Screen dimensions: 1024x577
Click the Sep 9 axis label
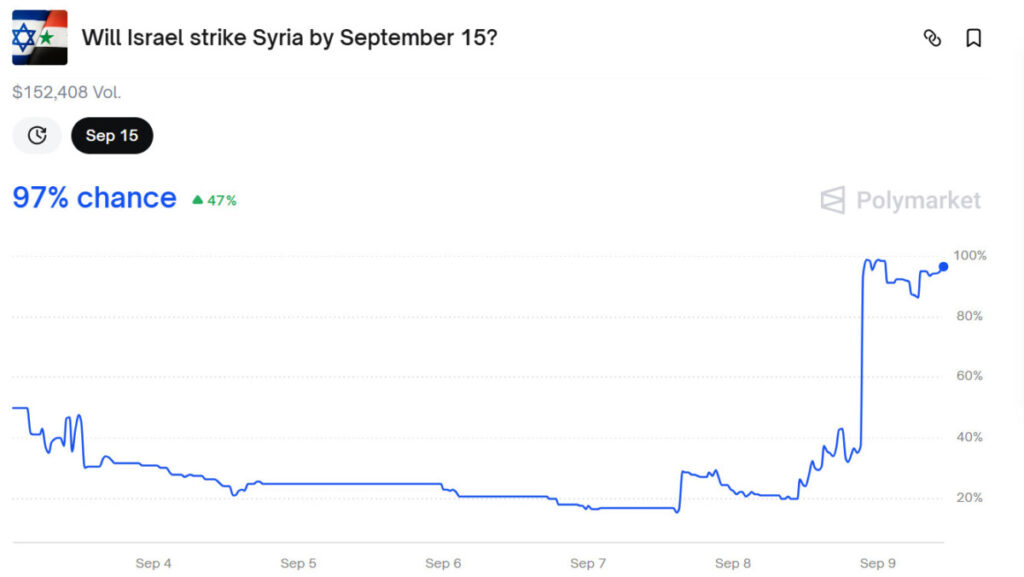pyautogui.click(x=878, y=563)
